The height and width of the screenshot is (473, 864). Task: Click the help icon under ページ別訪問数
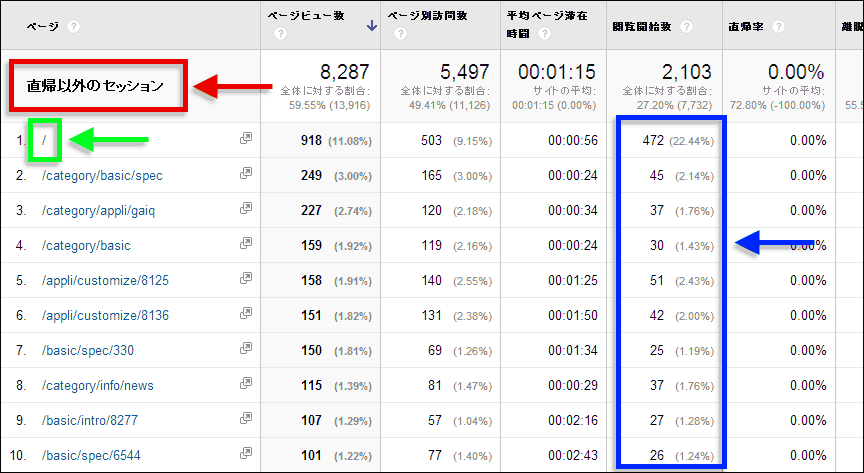(400, 34)
